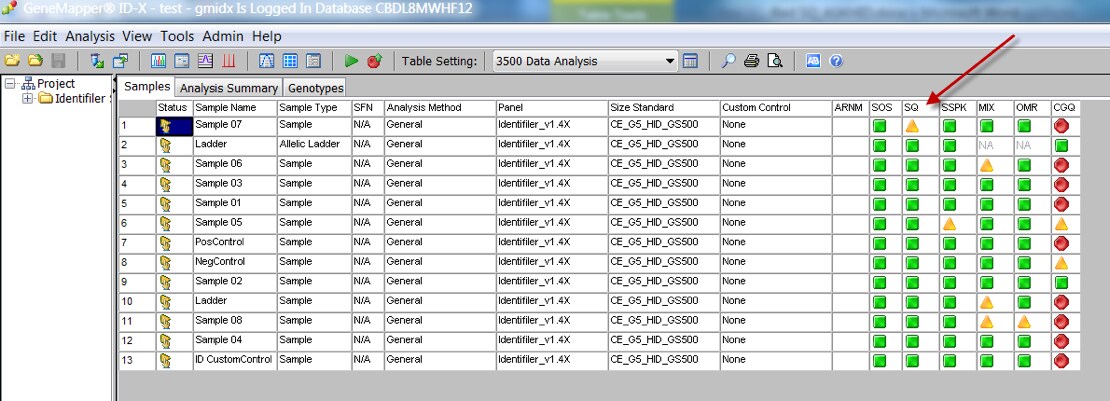Sort by the Analysis Method column header
Image resolution: width=1110 pixels, height=401 pixels.
(x=440, y=108)
